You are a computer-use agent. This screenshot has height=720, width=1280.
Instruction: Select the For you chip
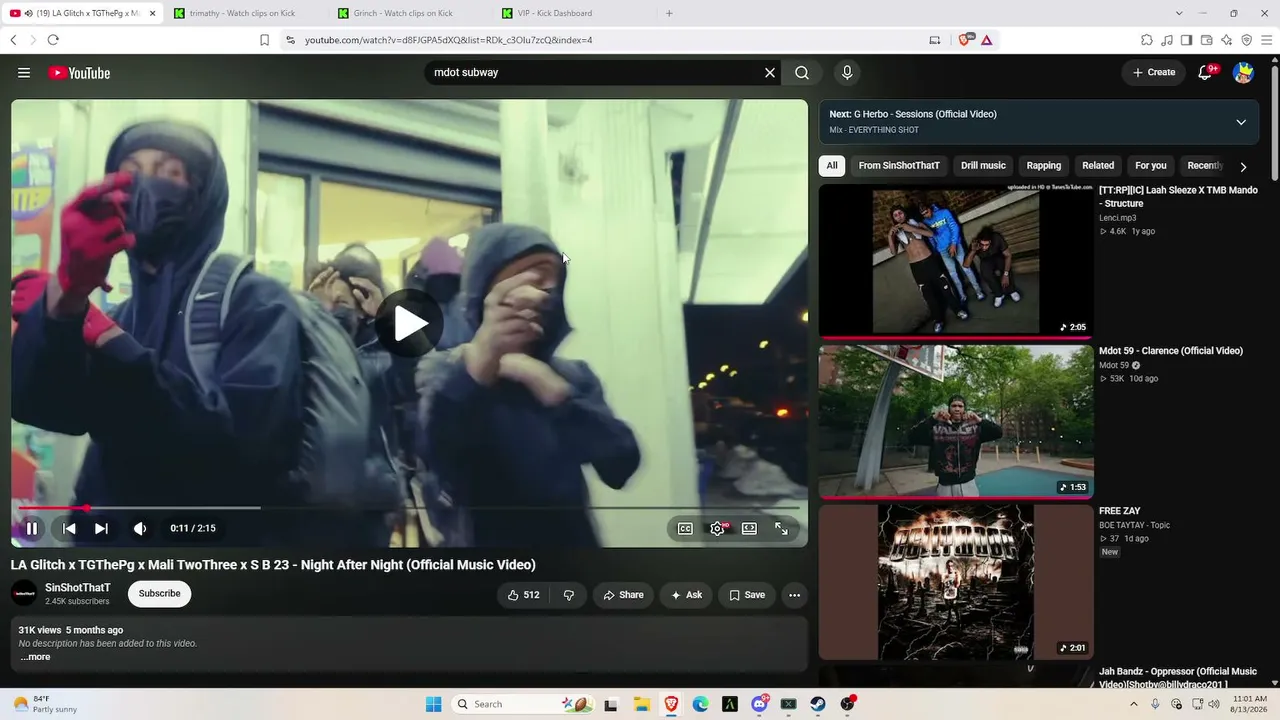pos(1151,166)
